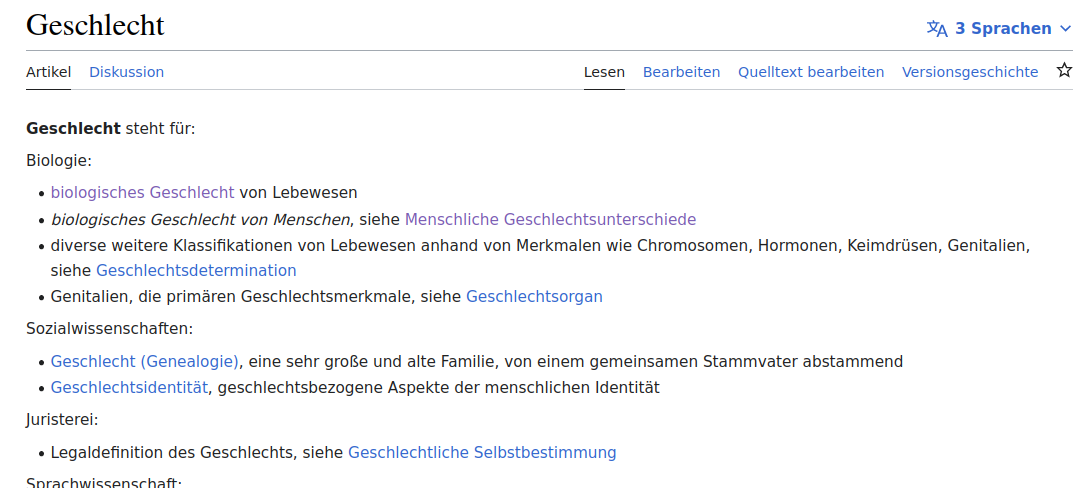The image size is (1091, 488).
Task: Open the Geschlechtsdetermination link
Action: coord(196,270)
